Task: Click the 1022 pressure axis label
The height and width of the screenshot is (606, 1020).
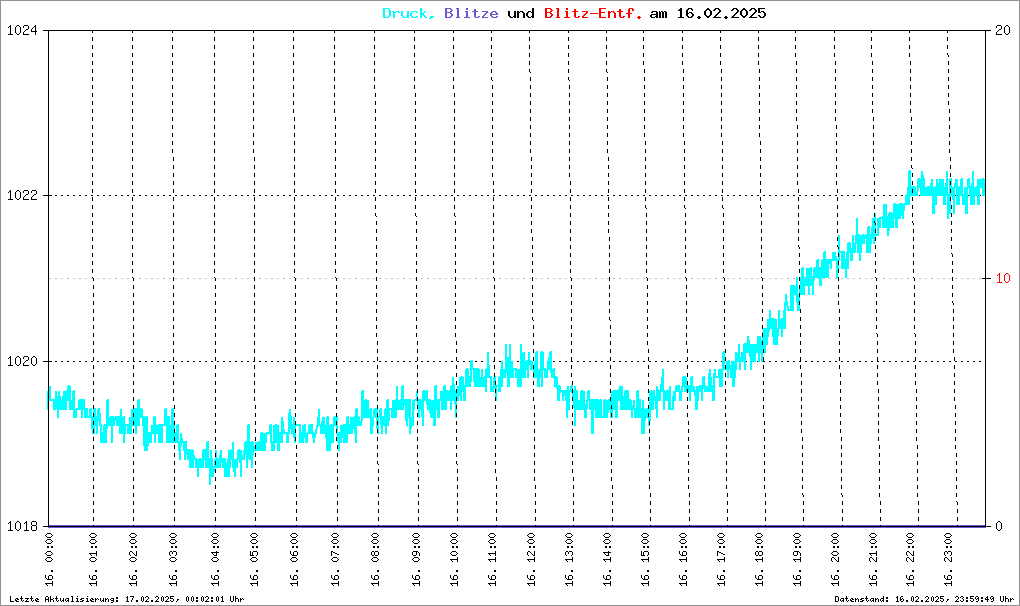Action: pos(21,195)
